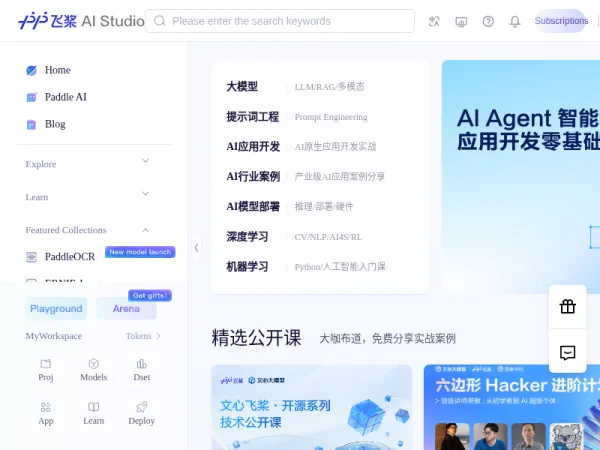Open the monitor dashboard icon in header
Image resolution: width=600 pixels, height=450 pixels.
(461, 21)
